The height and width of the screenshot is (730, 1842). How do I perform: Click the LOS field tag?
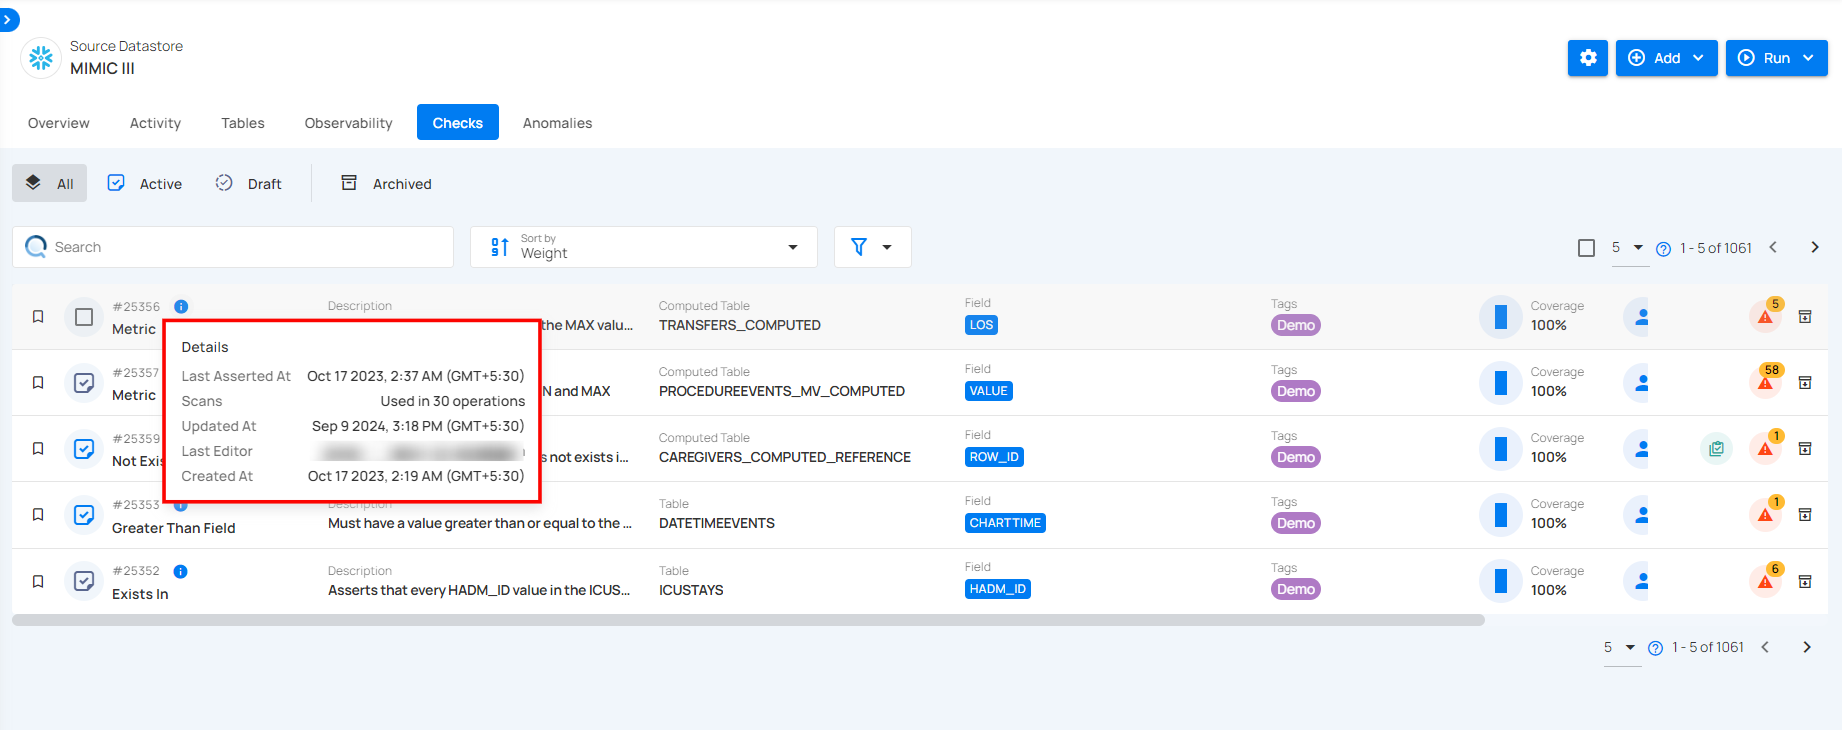point(981,325)
